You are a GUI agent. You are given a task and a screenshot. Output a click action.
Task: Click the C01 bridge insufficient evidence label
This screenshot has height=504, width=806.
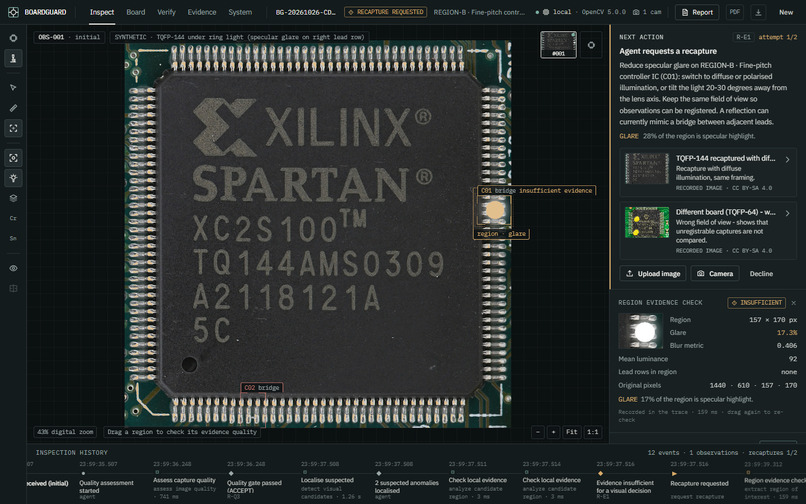(536, 191)
